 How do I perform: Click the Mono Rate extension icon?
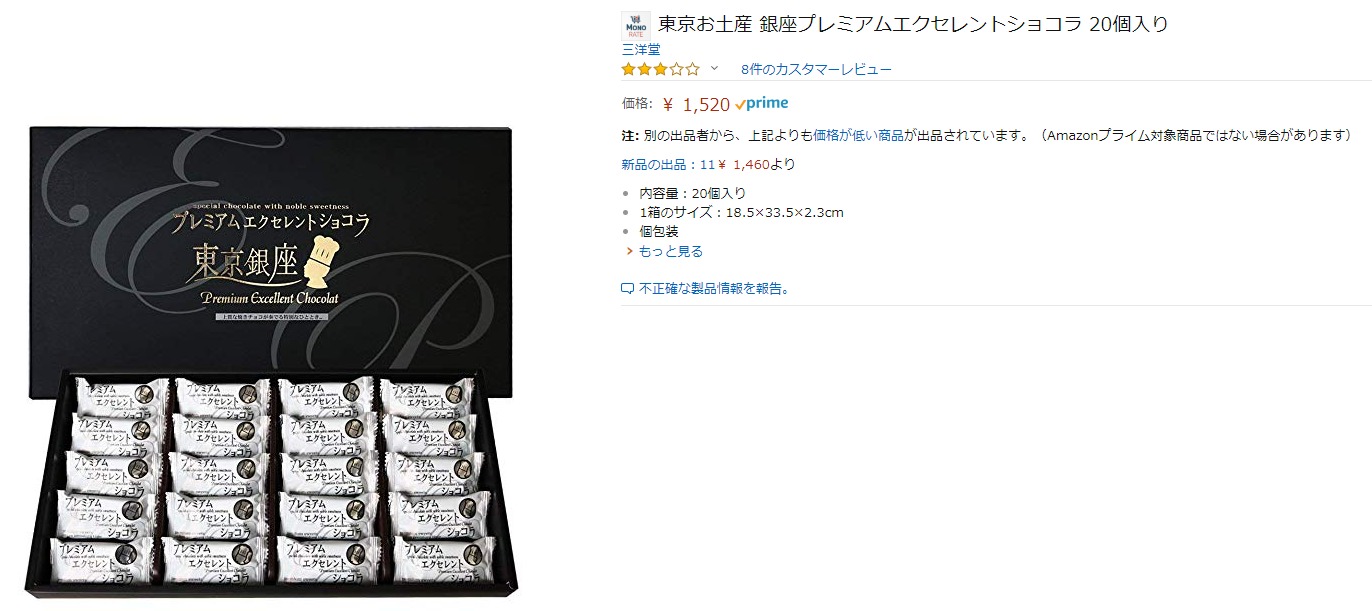point(635,25)
